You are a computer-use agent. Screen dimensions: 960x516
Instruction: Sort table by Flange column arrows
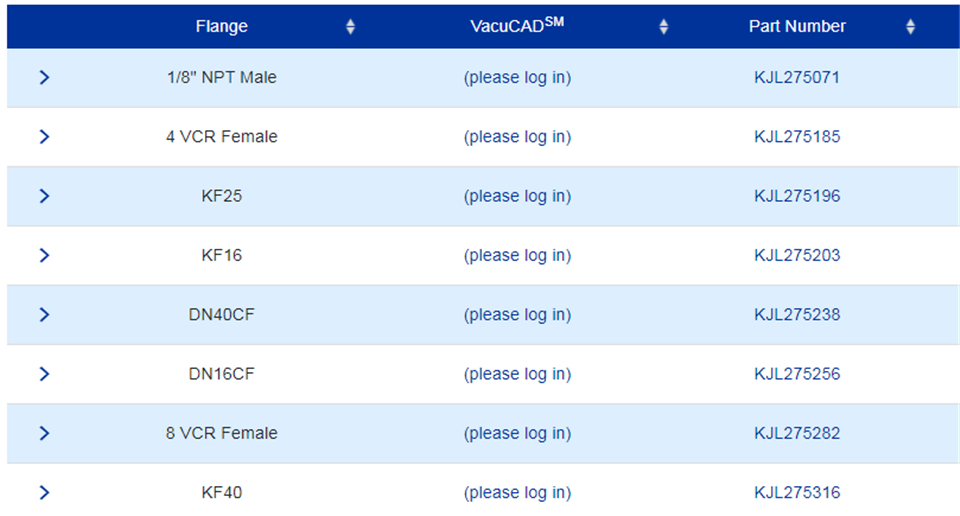350,27
